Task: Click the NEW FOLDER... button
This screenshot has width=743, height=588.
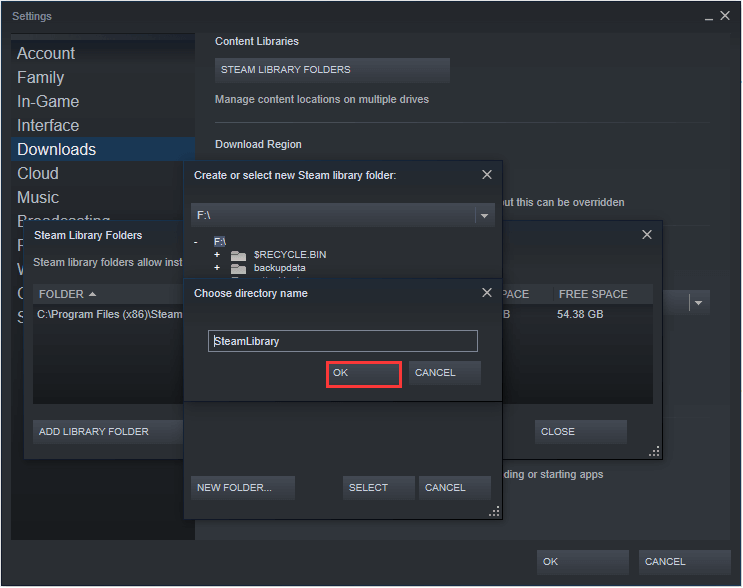Action: pos(243,488)
